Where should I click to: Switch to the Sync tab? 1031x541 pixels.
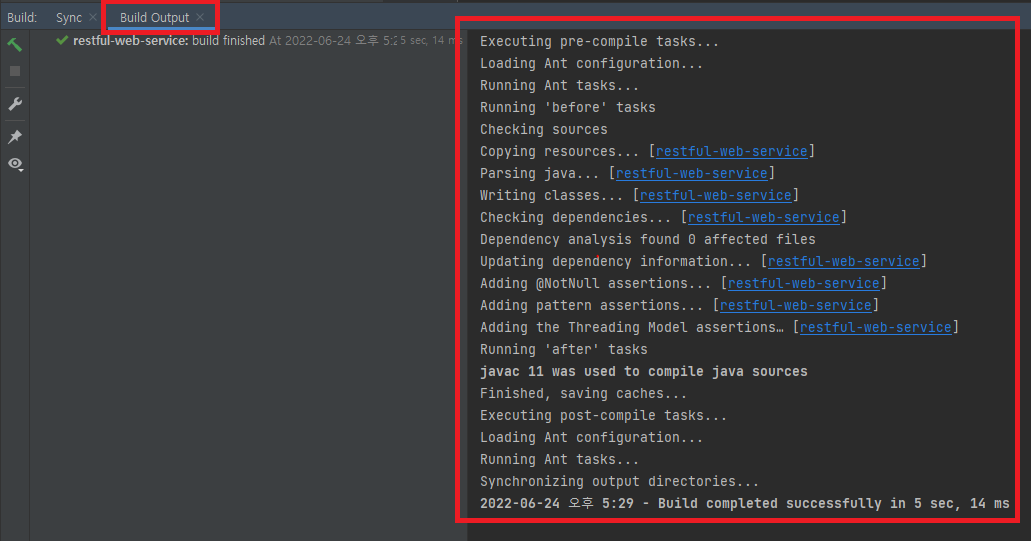click(x=68, y=18)
